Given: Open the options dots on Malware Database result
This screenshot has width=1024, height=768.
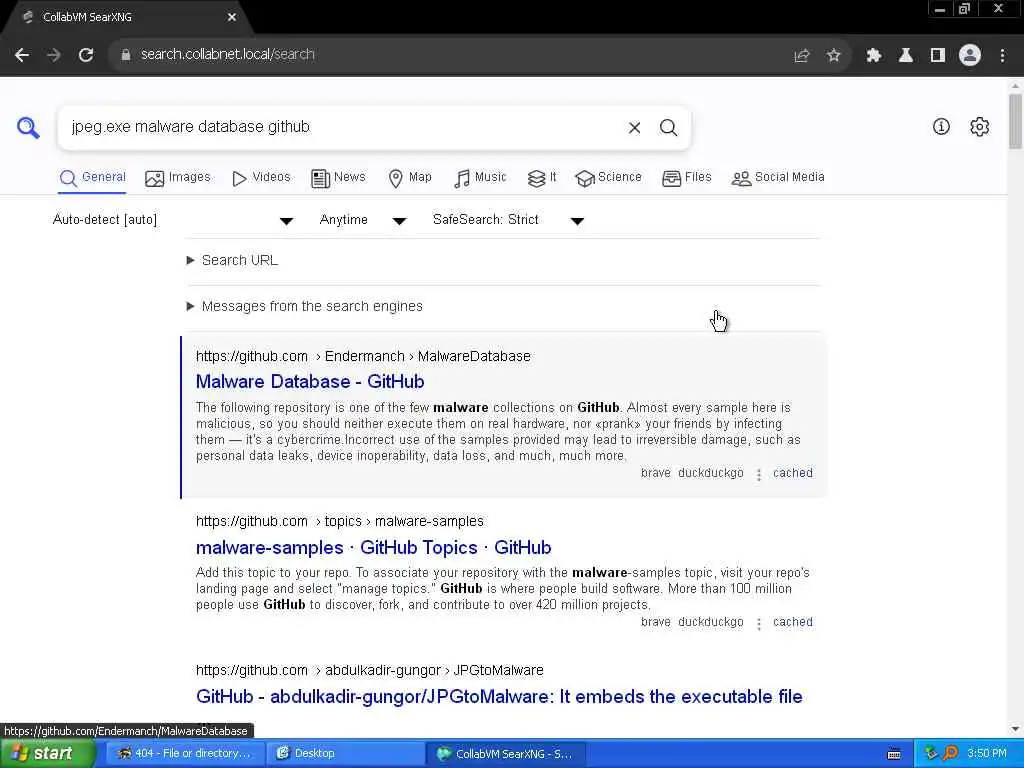Looking at the screenshot, I should pyautogui.click(x=758, y=475).
